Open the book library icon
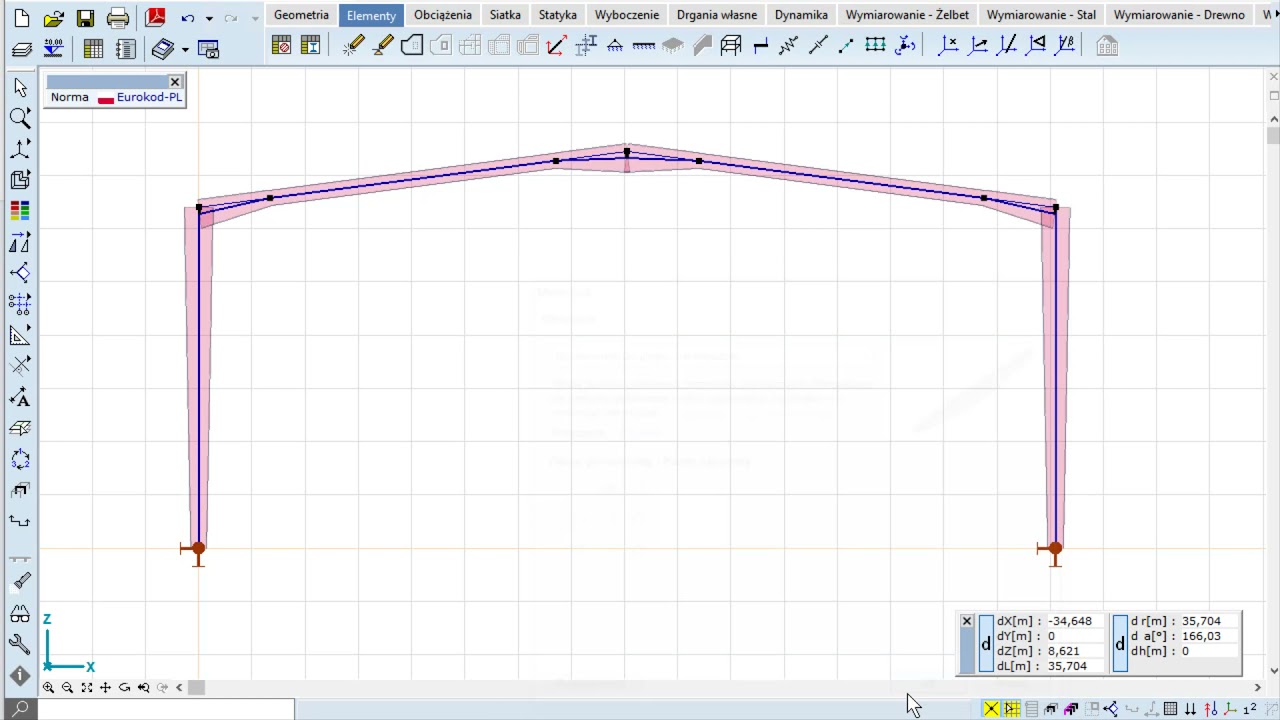 163,48
